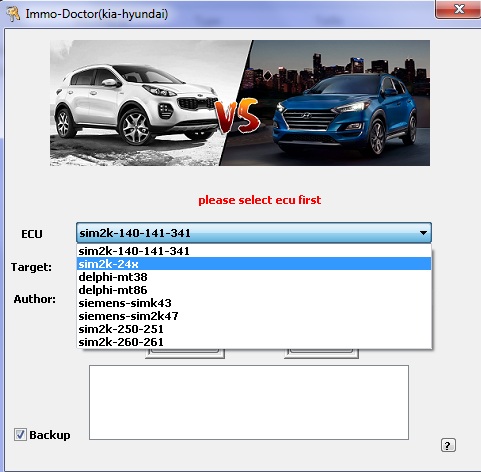
Task: Select the sim2k-24x entry
Action: coord(254,264)
